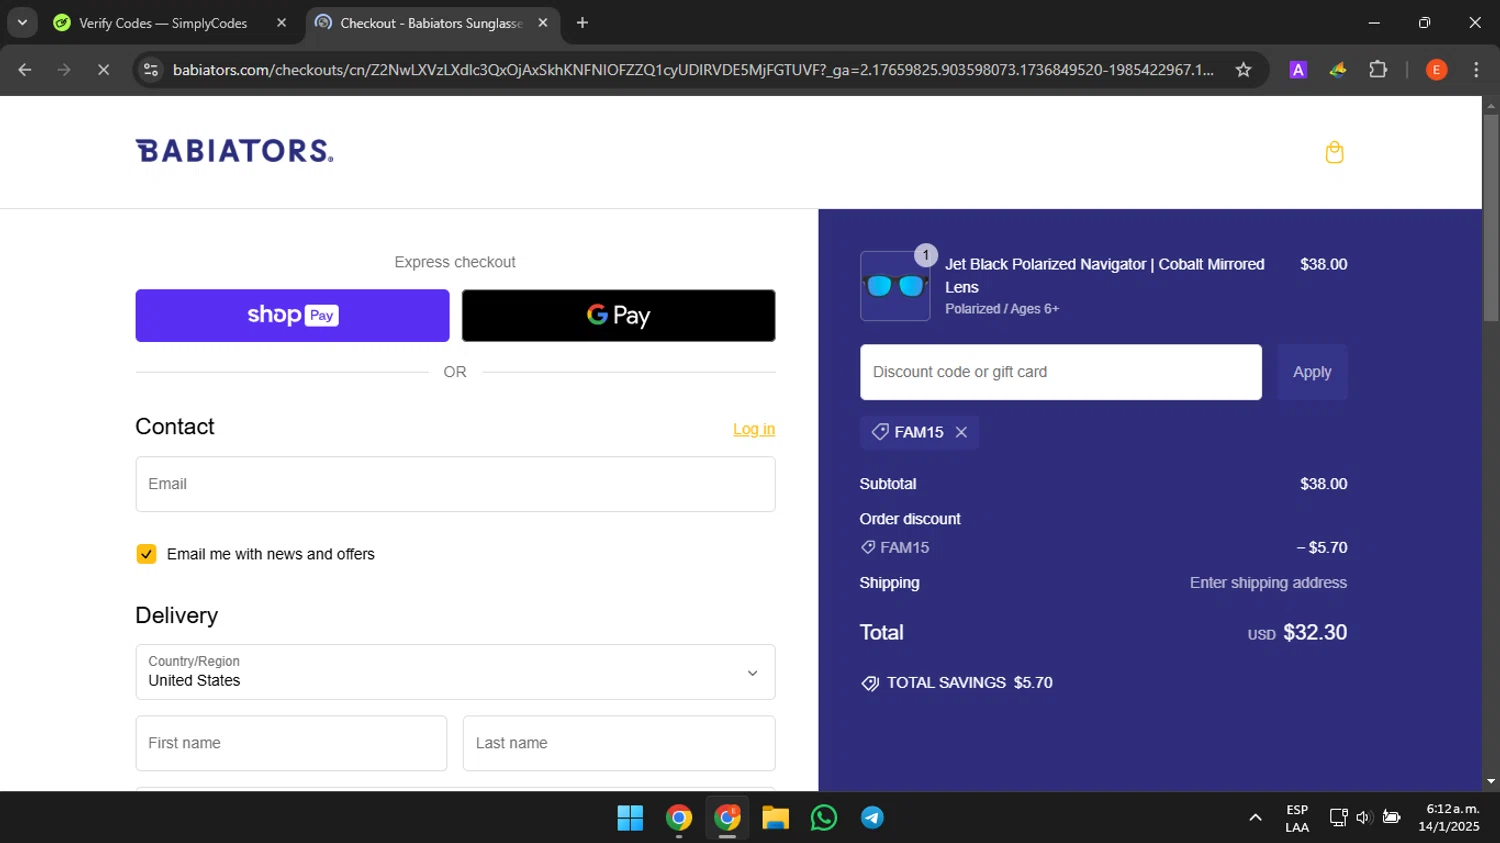The height and width of the screenshot is (843, 1500).
Task: Open the second Chrome icon with badge
Action: tap(727, 818)
